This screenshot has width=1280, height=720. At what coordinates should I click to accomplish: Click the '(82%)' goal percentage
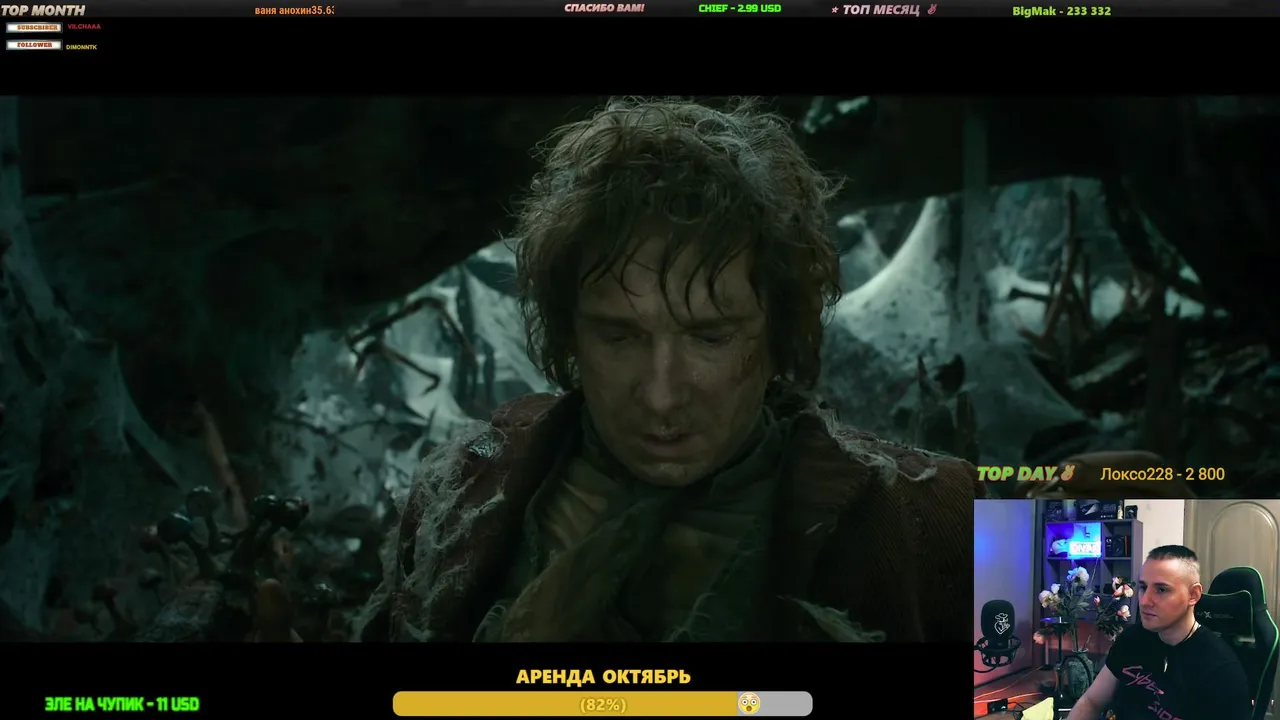pyautogui.click(x=603, y=705)
